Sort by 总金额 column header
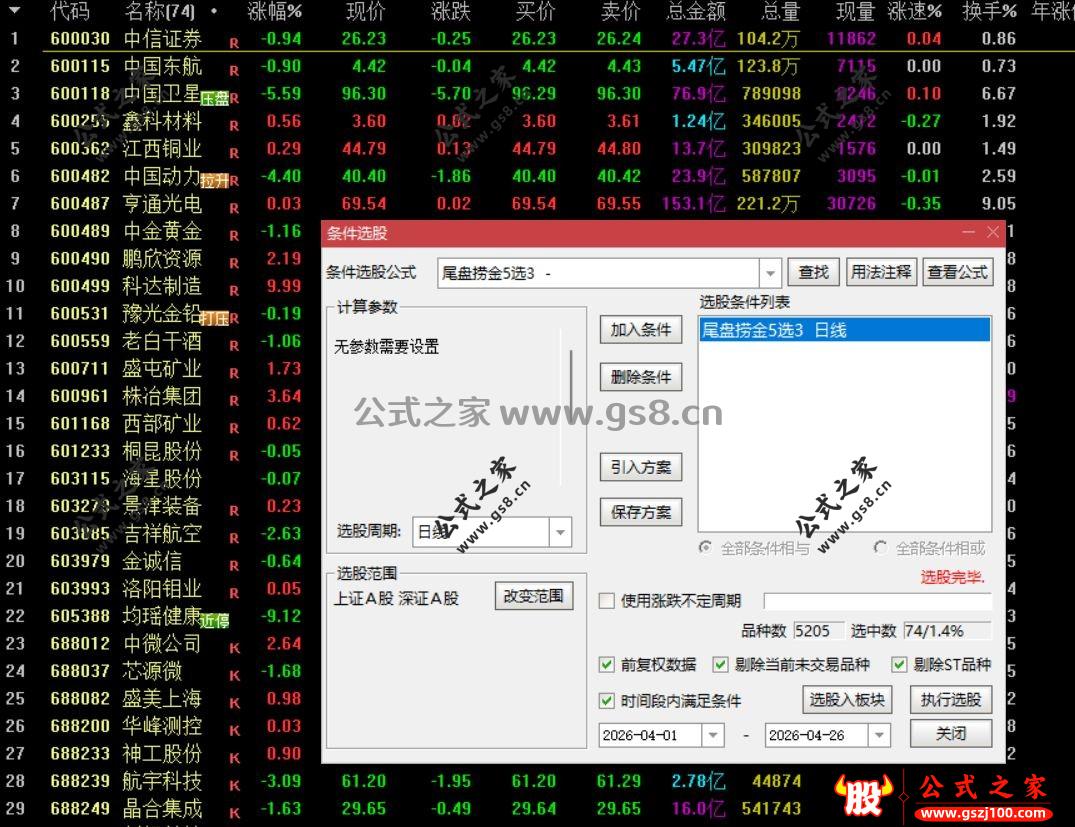This screenshot has width=1075, height=827. (696, 11)
